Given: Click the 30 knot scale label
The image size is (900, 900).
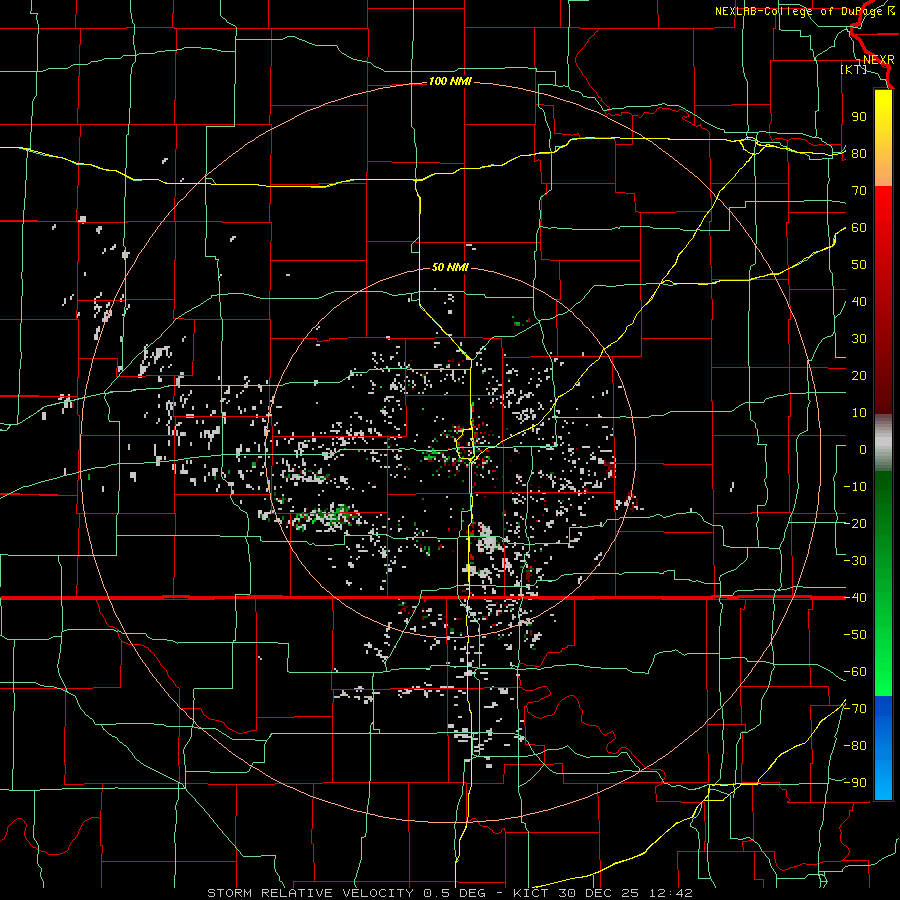Looking at the screenshot, I should coord(859,339).
